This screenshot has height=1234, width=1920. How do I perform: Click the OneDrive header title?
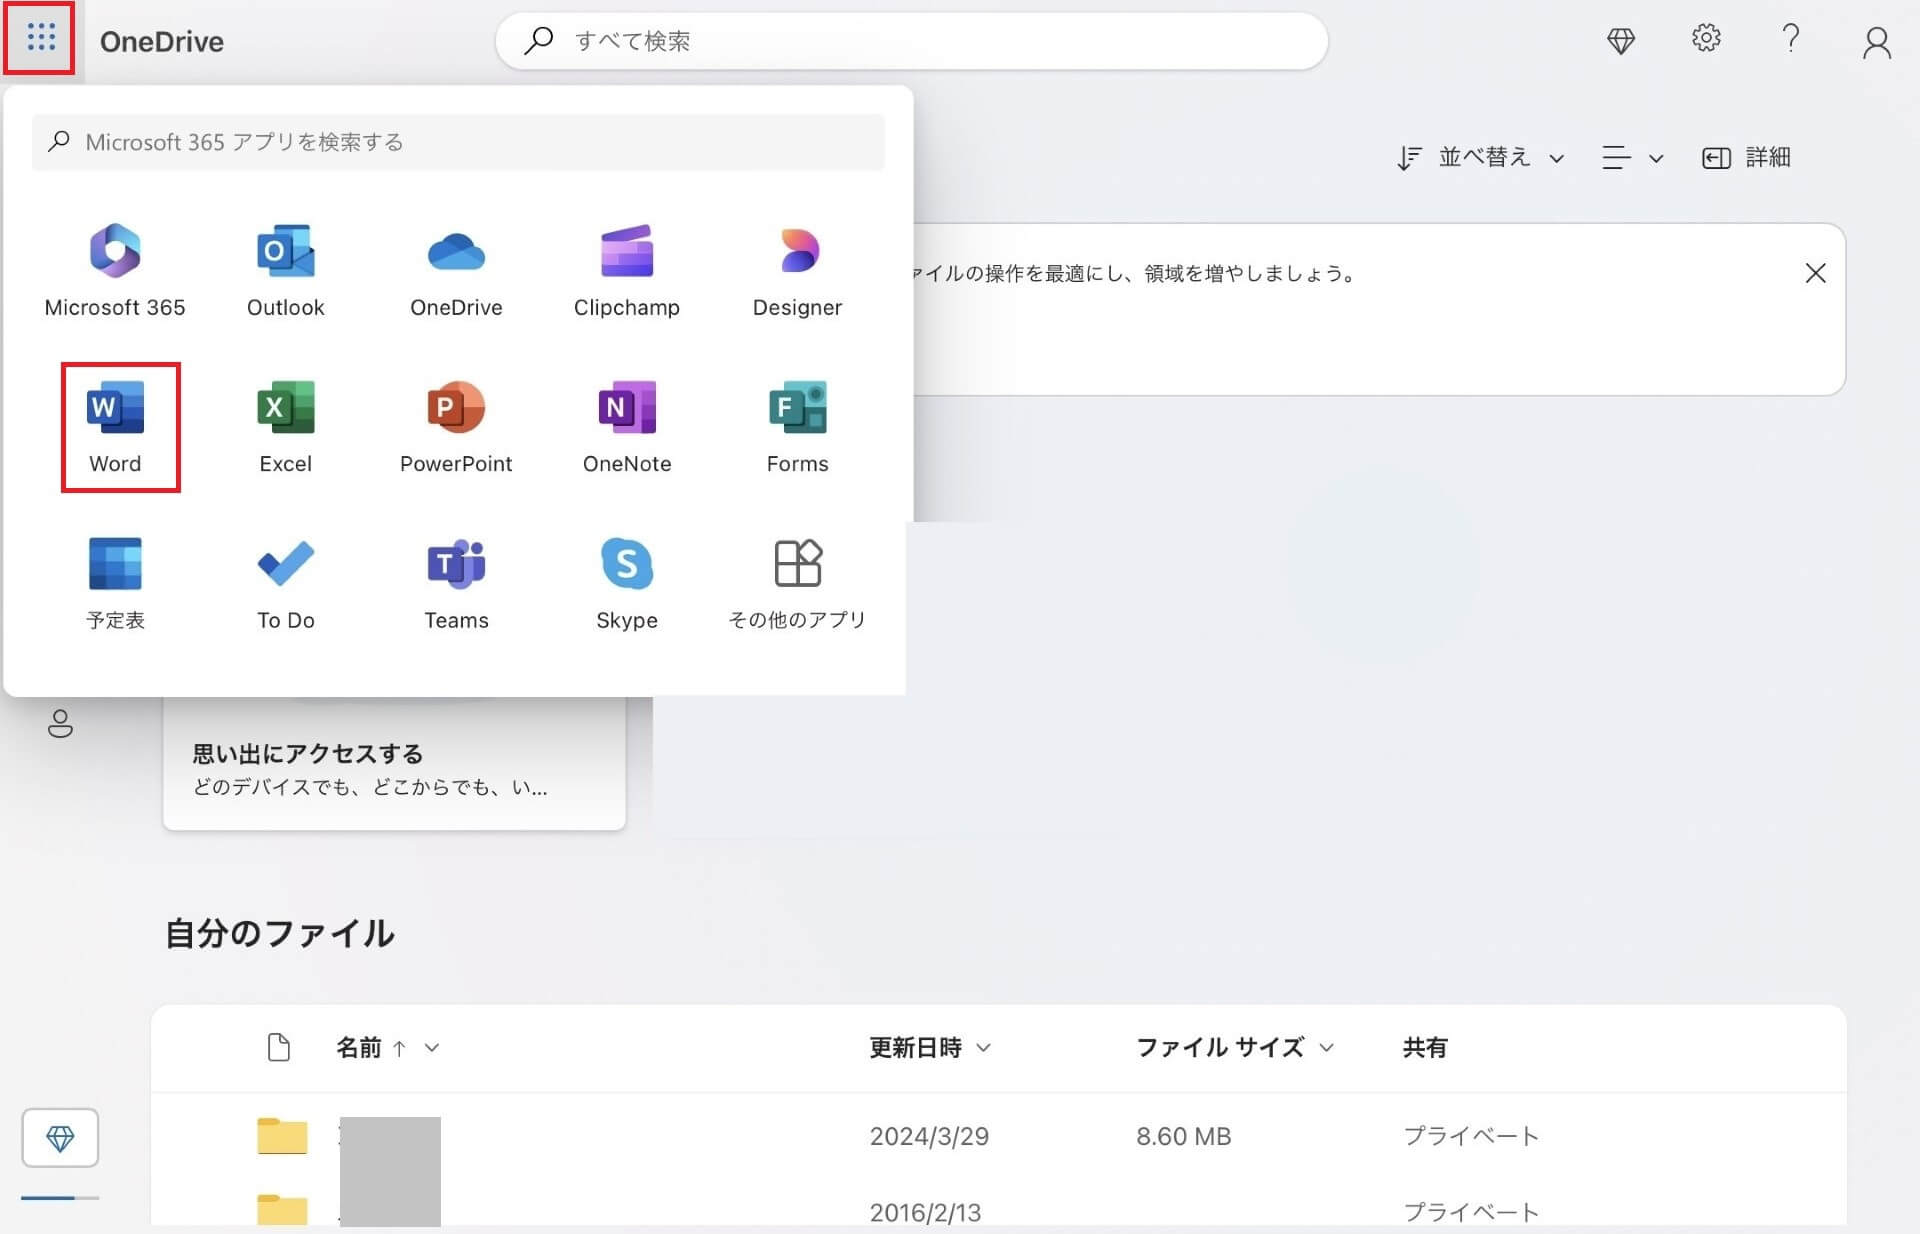click(162, 41)
